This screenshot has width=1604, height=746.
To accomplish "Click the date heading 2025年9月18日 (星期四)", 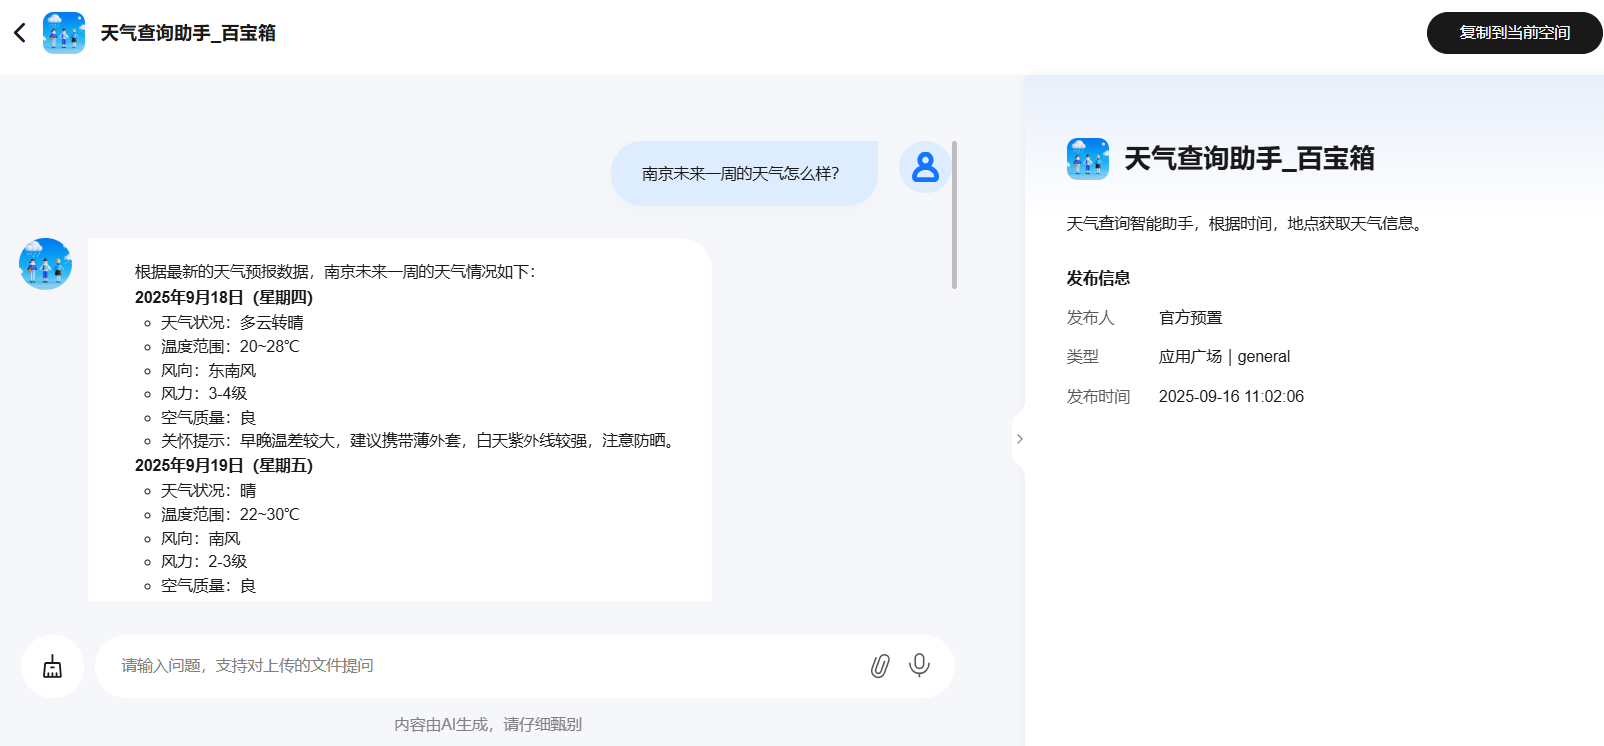I will coord(224,297).
